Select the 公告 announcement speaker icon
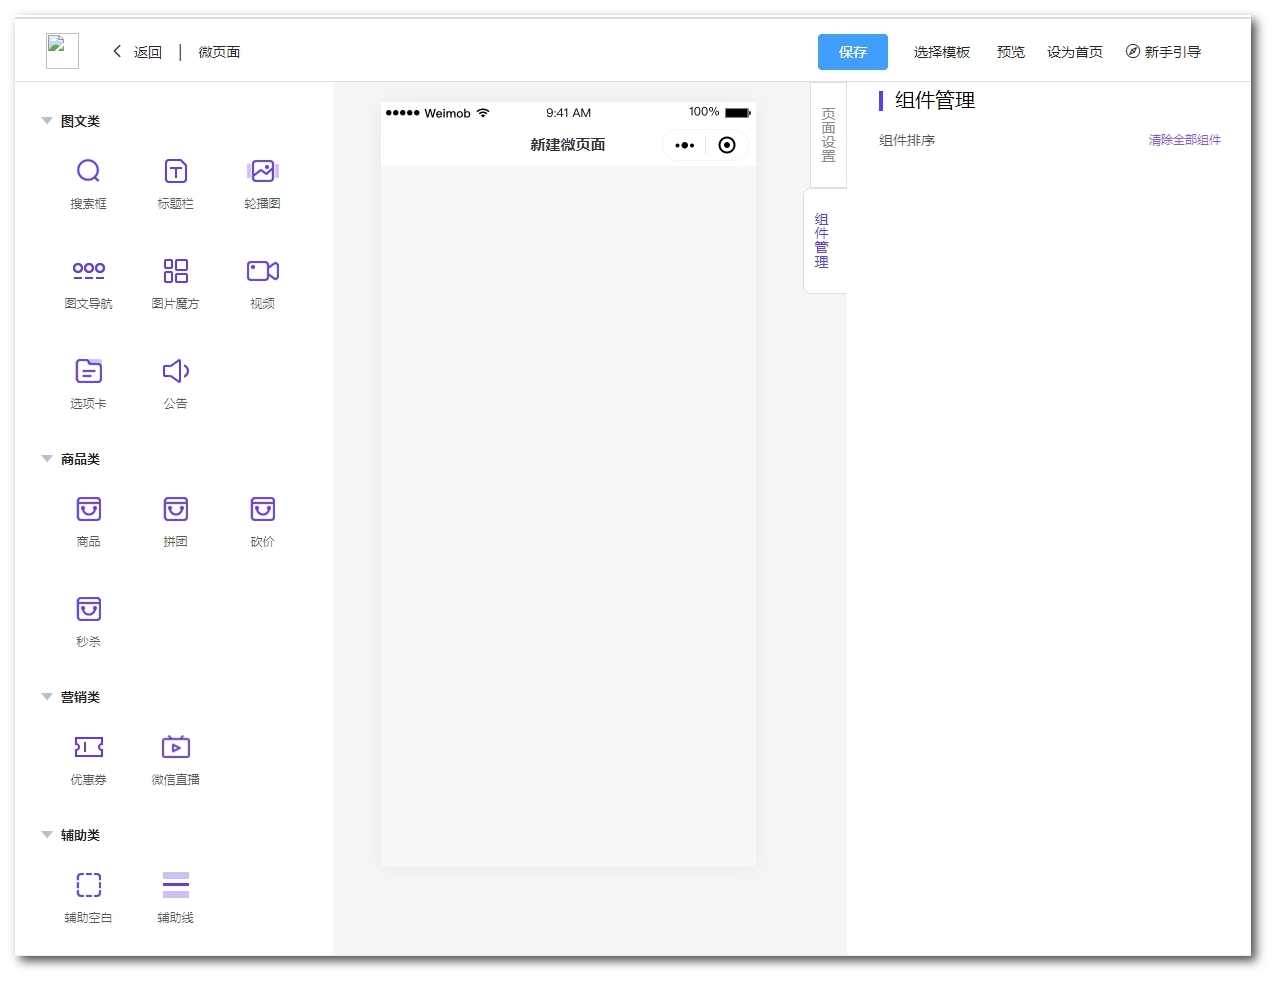Image resolution: width=1276 pixels, height=981 pixels. 175,372
